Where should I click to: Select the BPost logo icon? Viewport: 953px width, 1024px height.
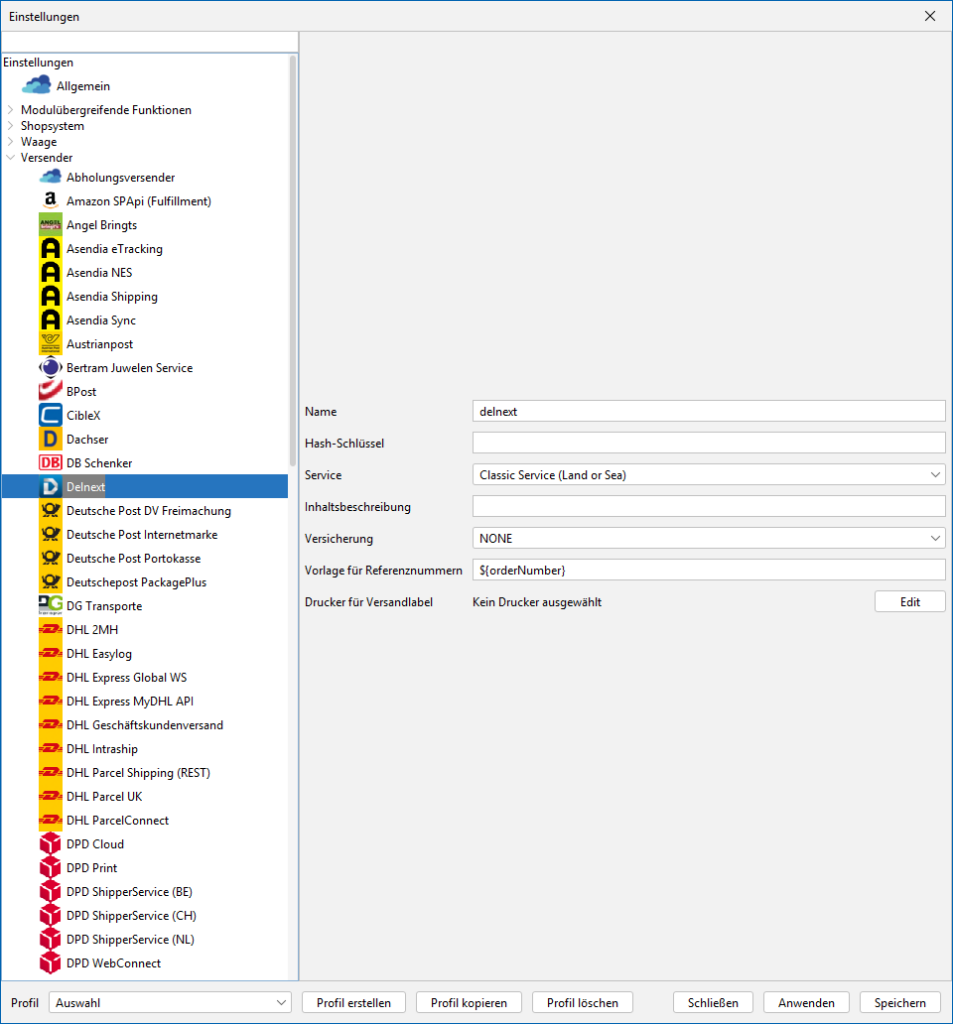[50, 392]
